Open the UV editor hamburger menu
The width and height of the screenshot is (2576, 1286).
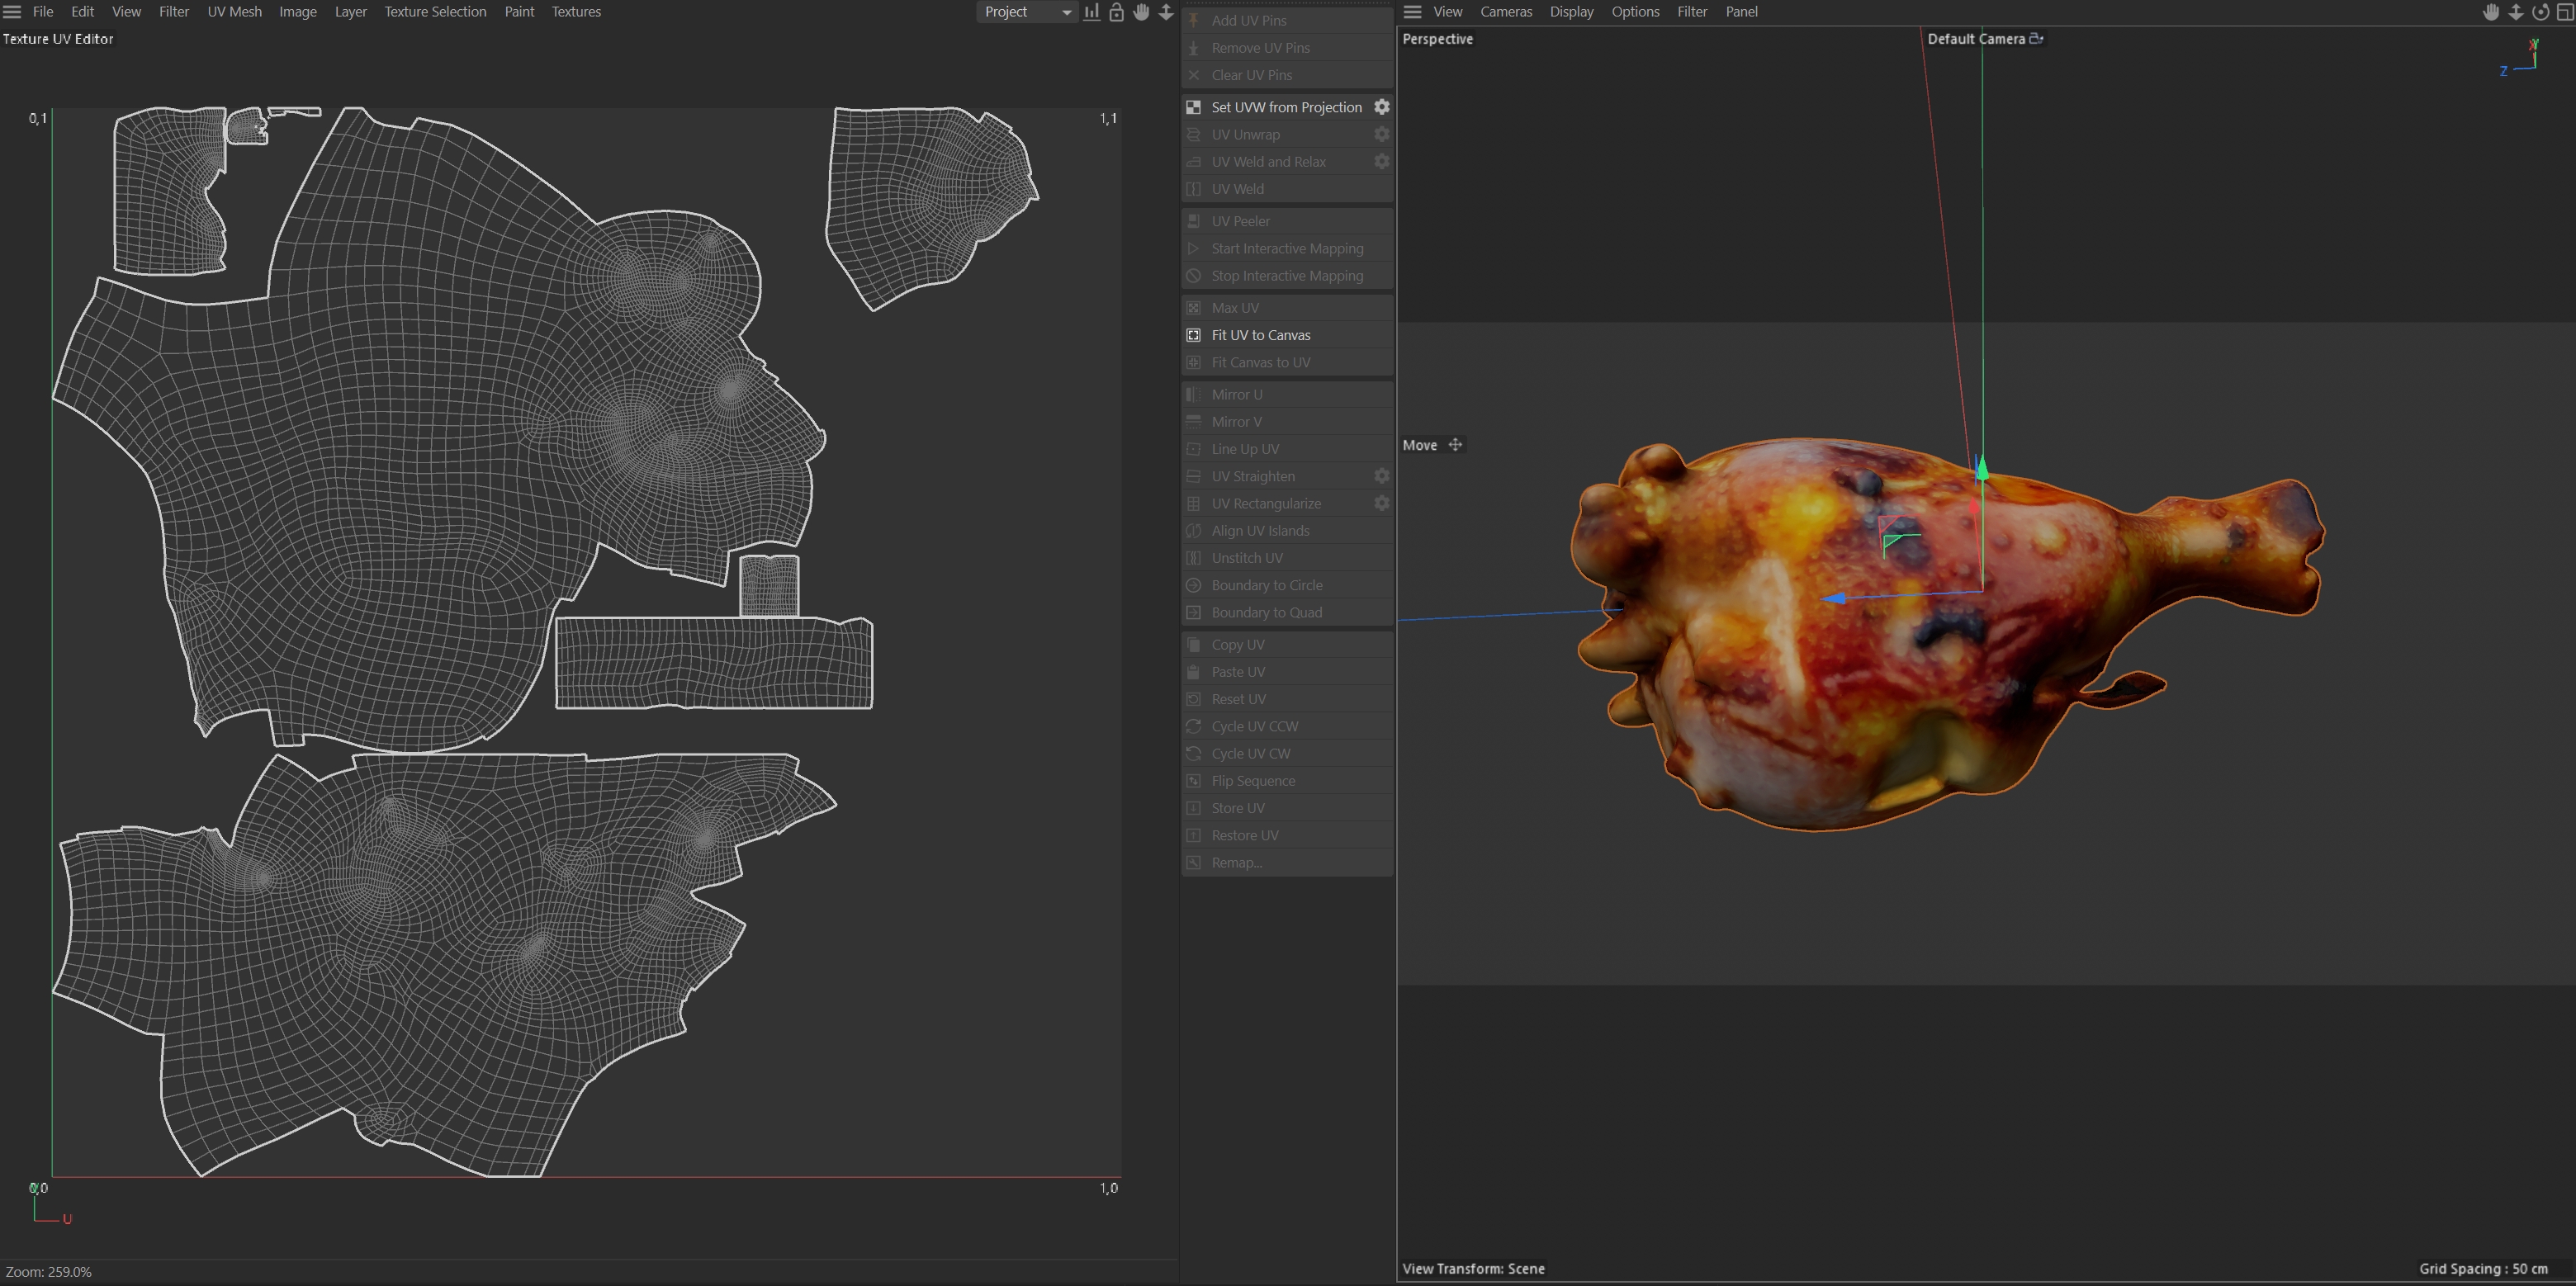(x=12, y=12)
